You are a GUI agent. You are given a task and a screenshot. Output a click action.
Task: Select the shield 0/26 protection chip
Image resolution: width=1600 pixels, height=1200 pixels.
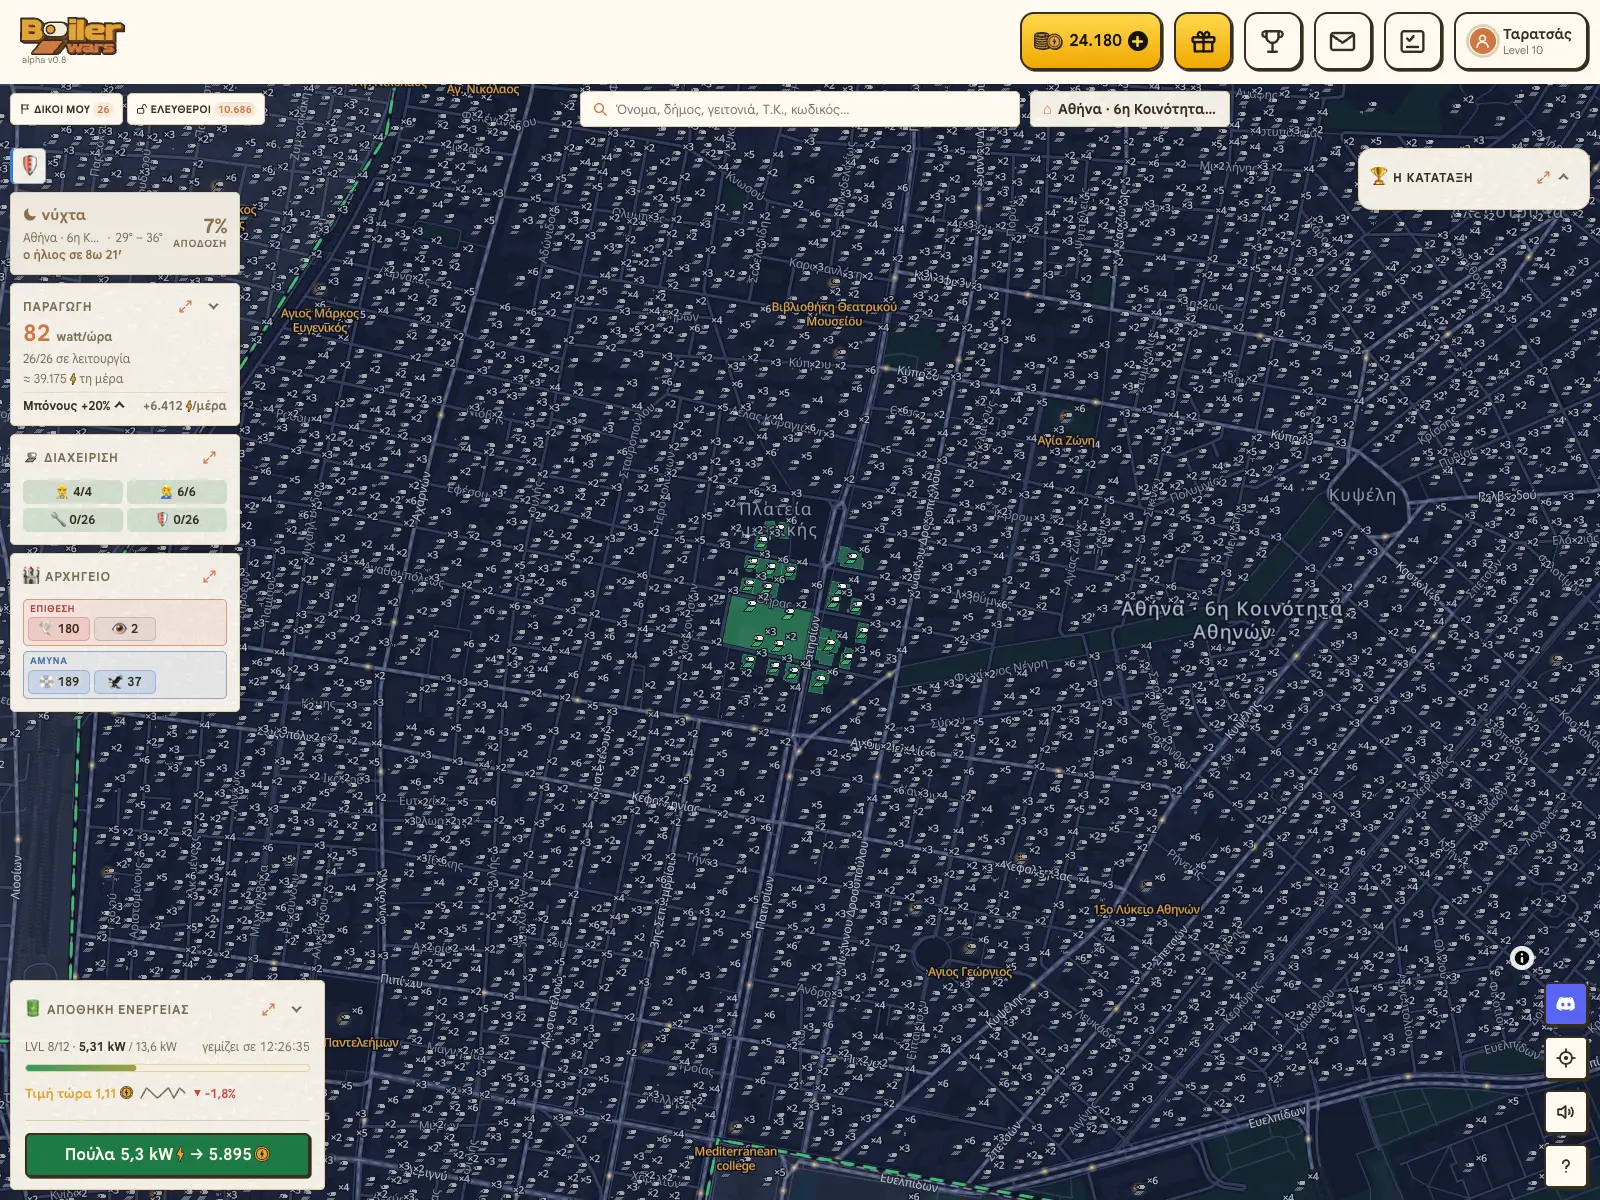click(177, 520)
